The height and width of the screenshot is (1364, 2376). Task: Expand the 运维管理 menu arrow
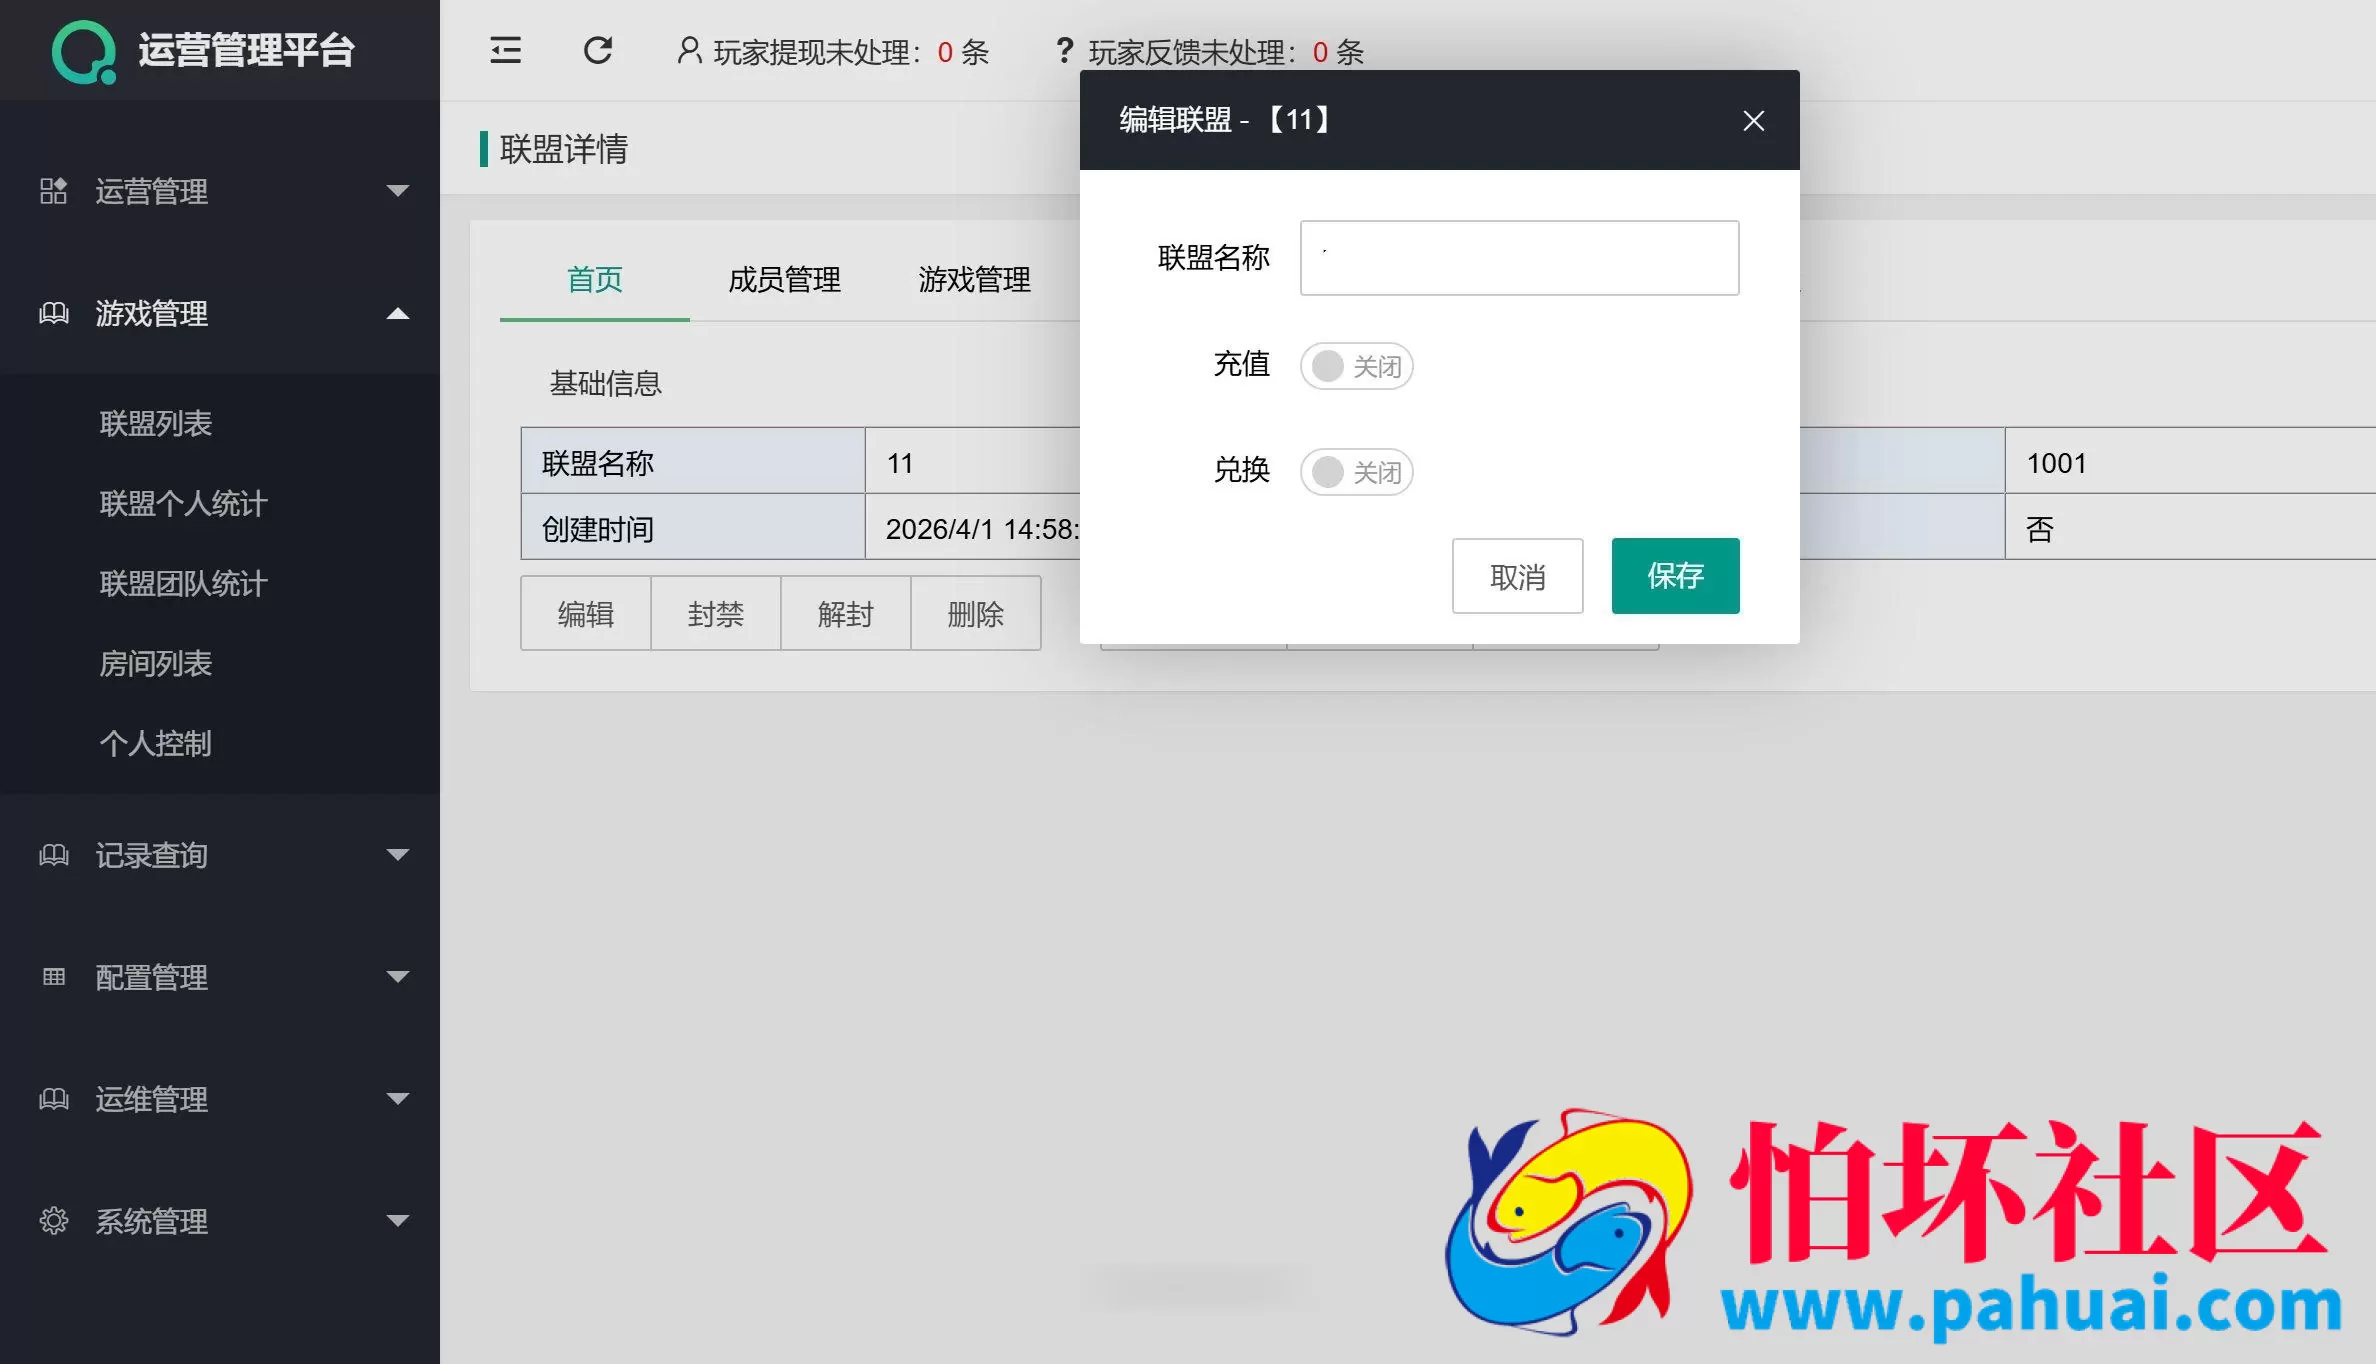398,1098
